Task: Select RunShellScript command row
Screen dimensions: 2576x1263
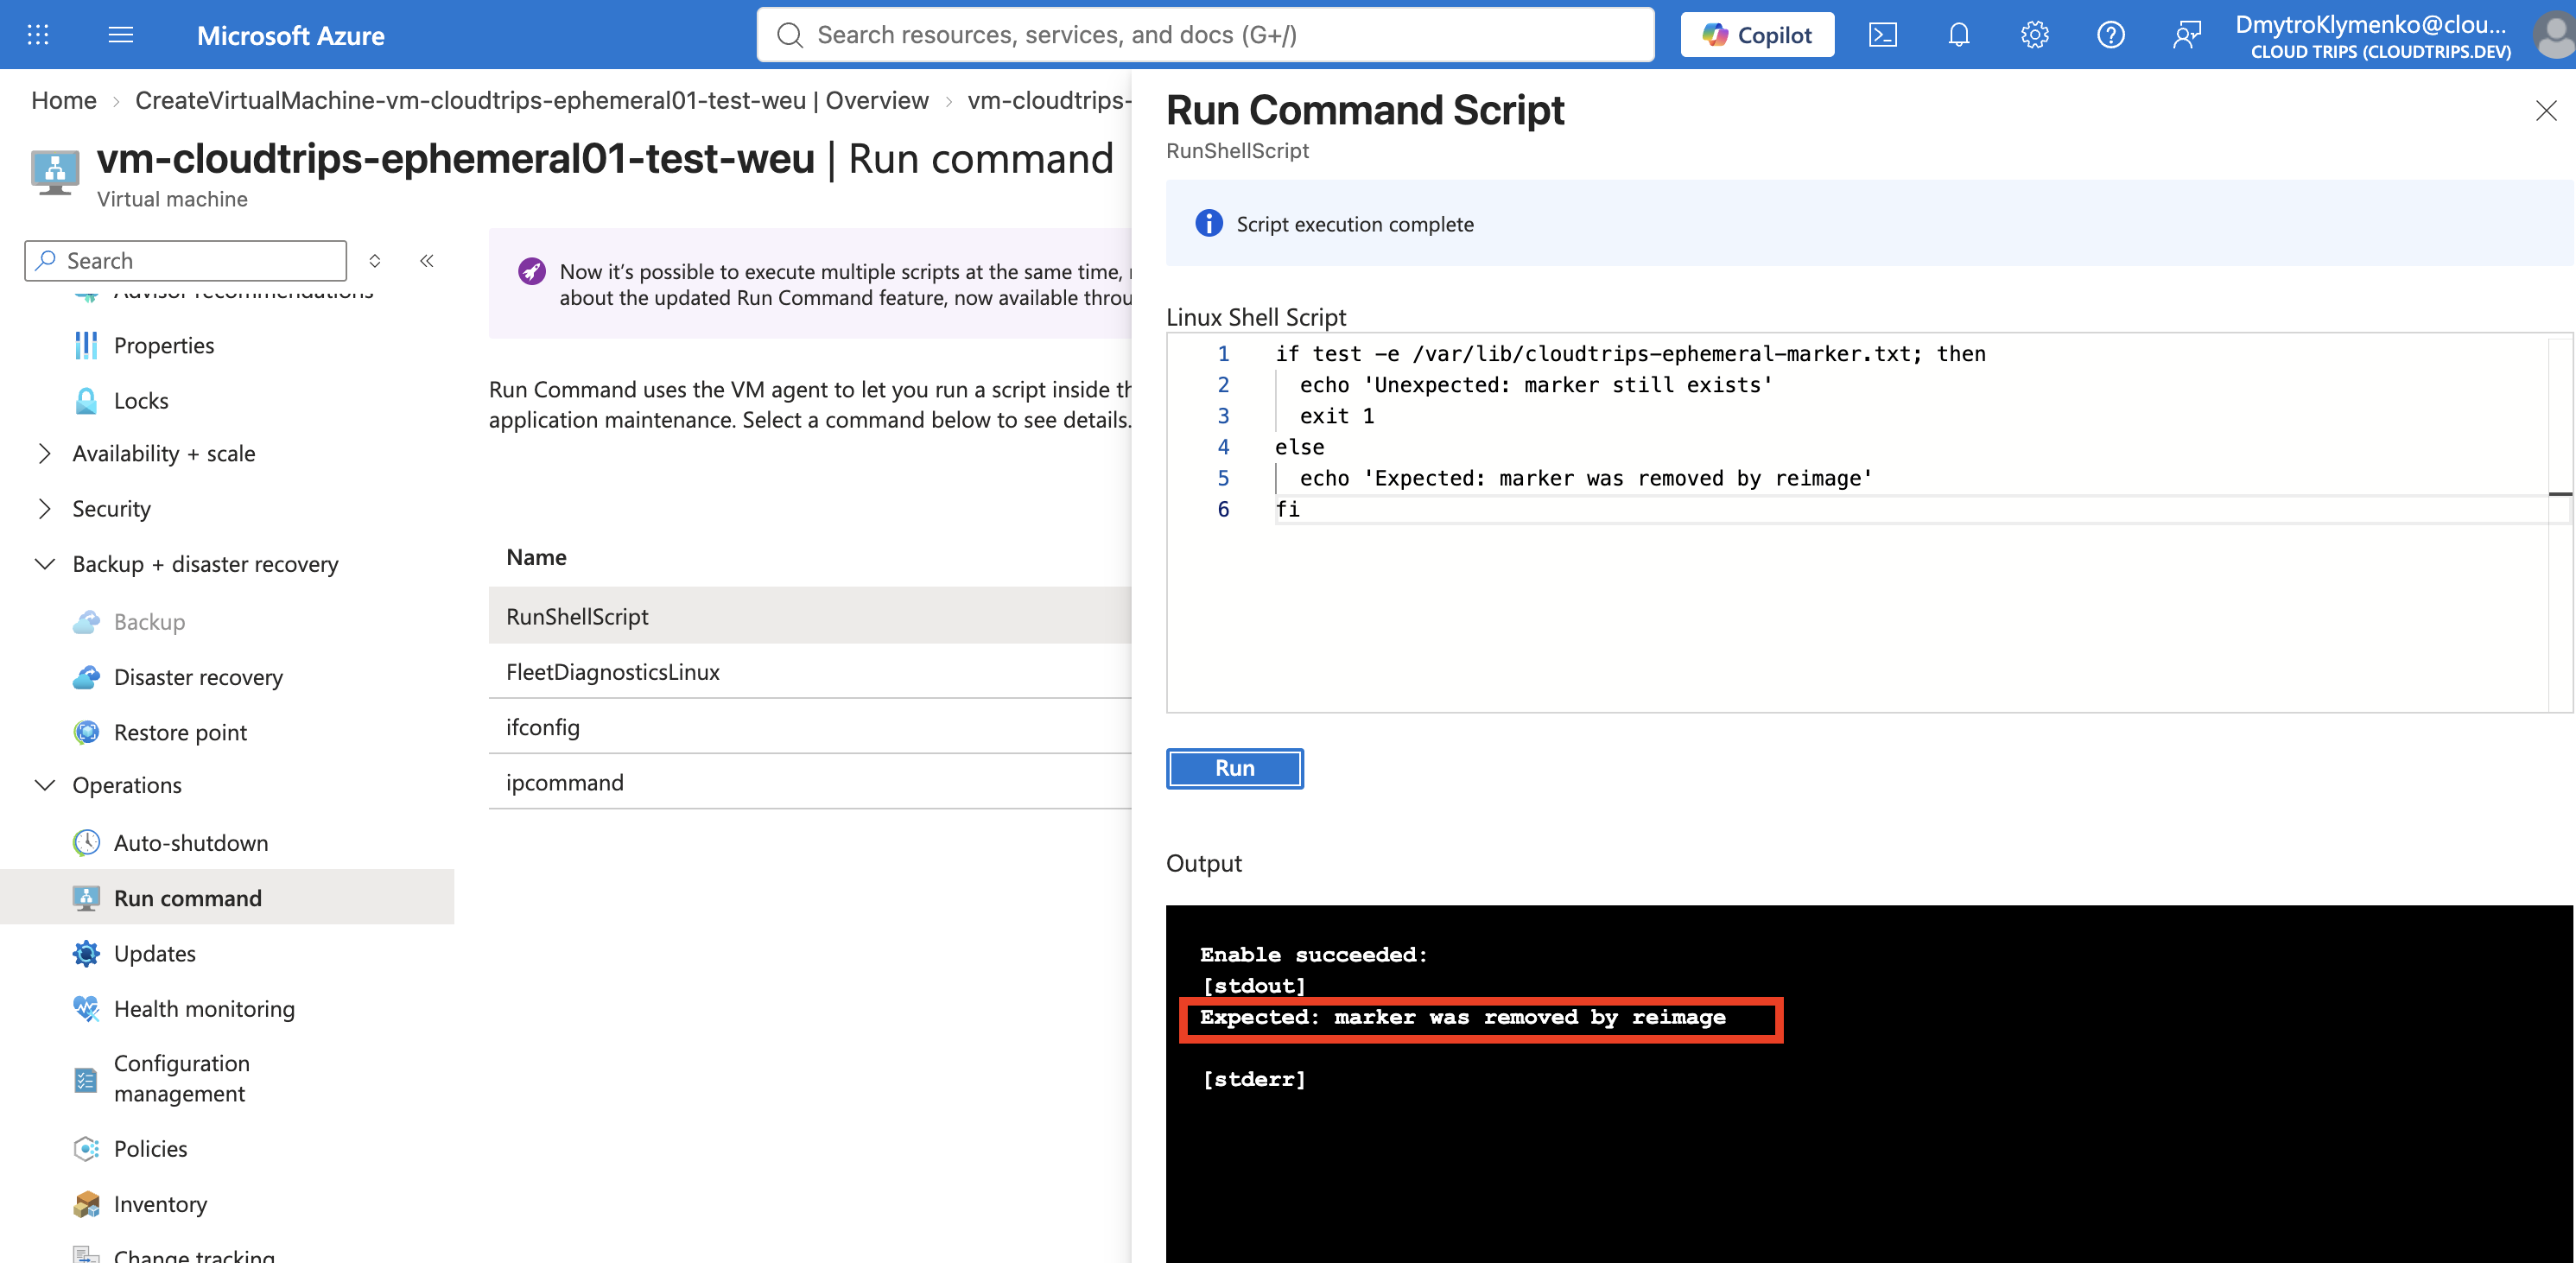Action: pyautogui.click(x=810, y=616)
